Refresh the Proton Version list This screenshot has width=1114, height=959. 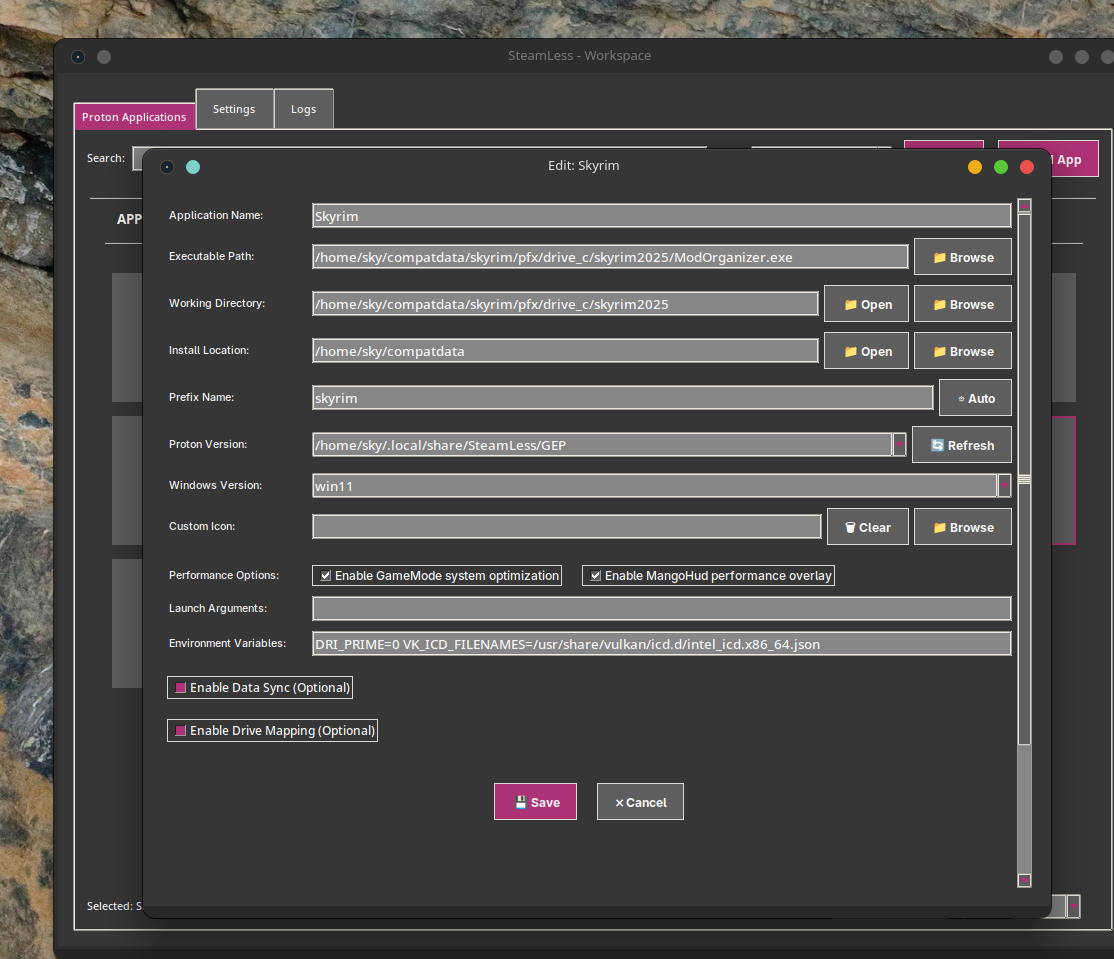962,445
